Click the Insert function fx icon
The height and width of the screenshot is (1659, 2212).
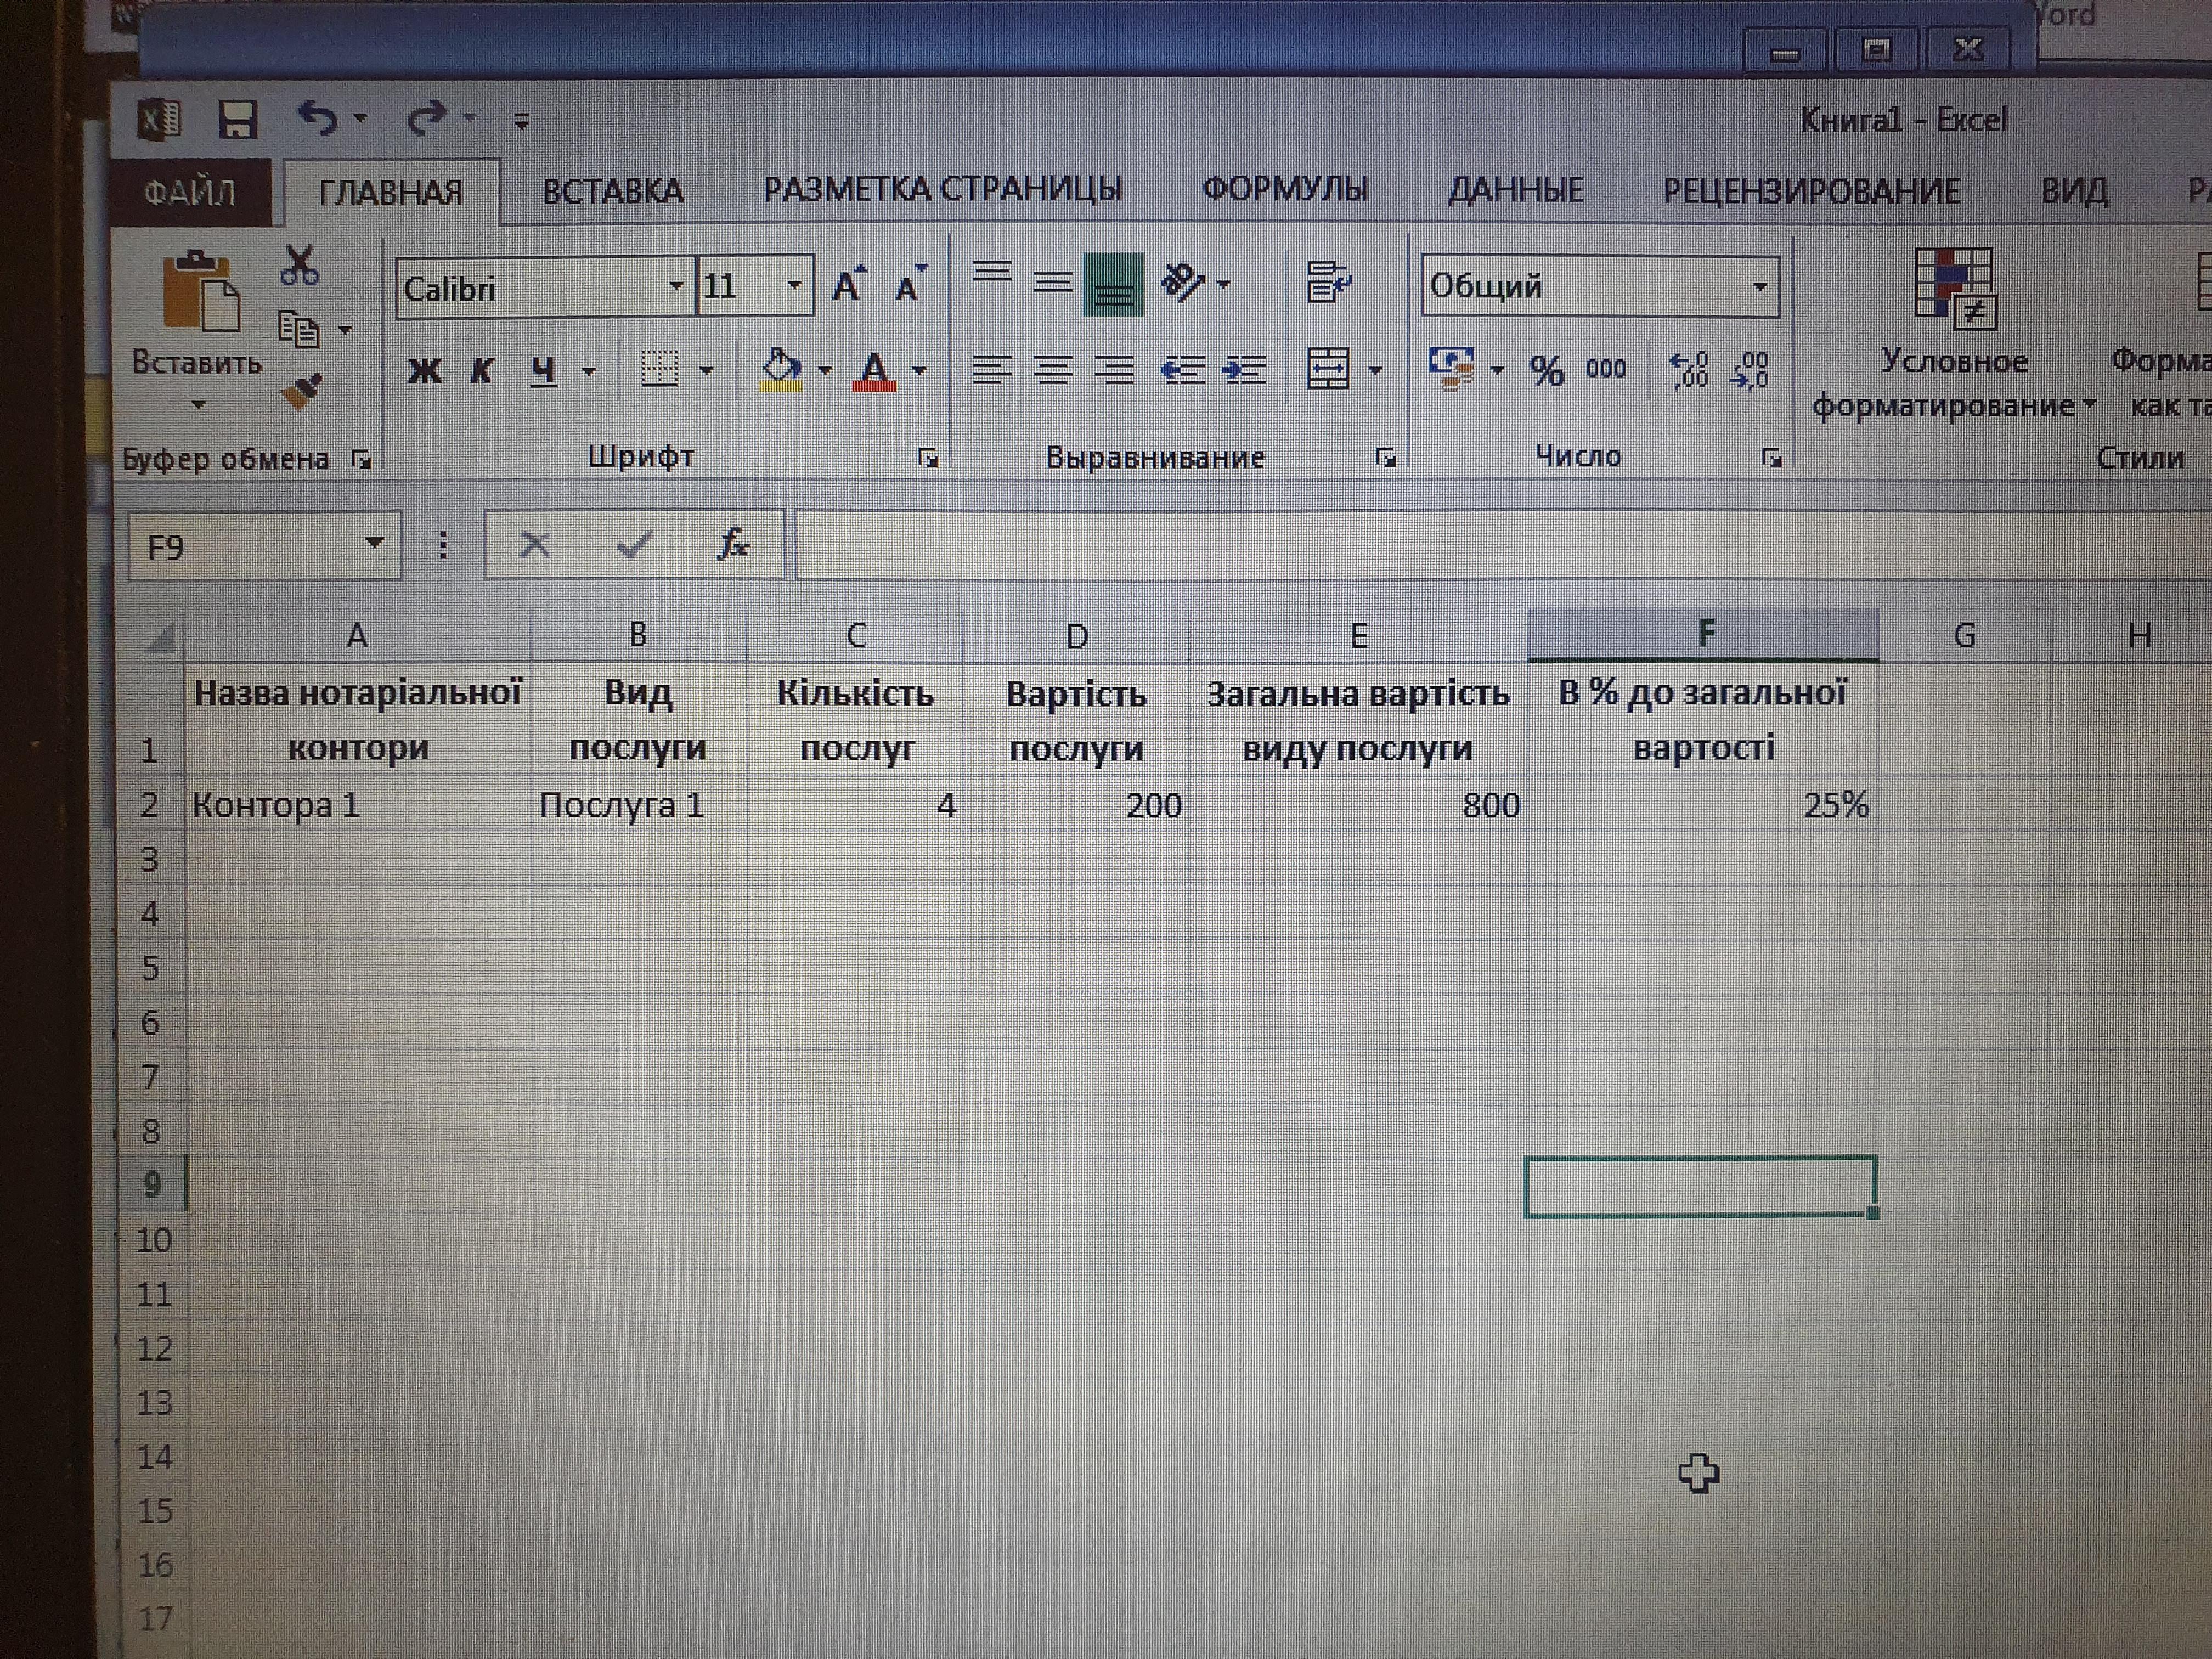pyautogui.click(x=734, y=545)
